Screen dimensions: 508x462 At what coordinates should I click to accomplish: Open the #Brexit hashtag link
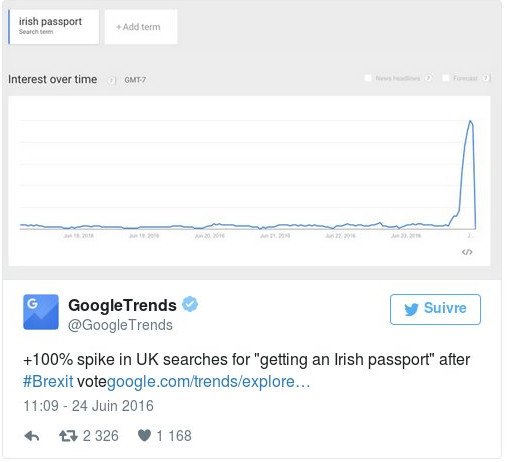click(x=48, y=382)
